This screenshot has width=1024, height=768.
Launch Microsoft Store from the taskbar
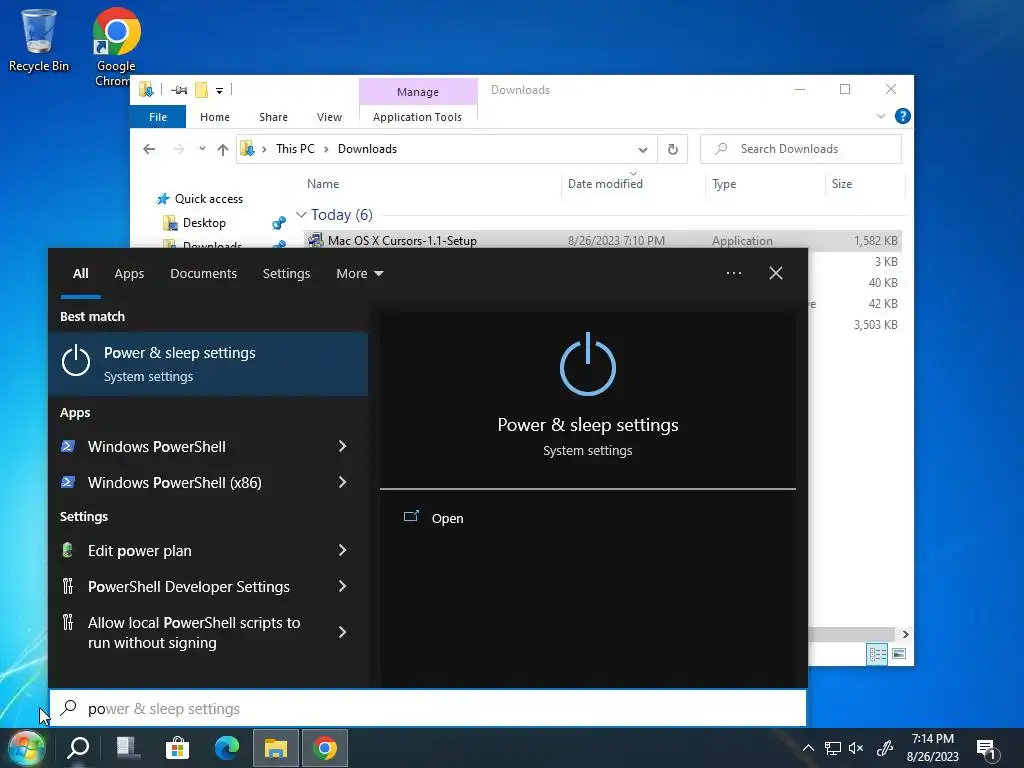(177, 748)
